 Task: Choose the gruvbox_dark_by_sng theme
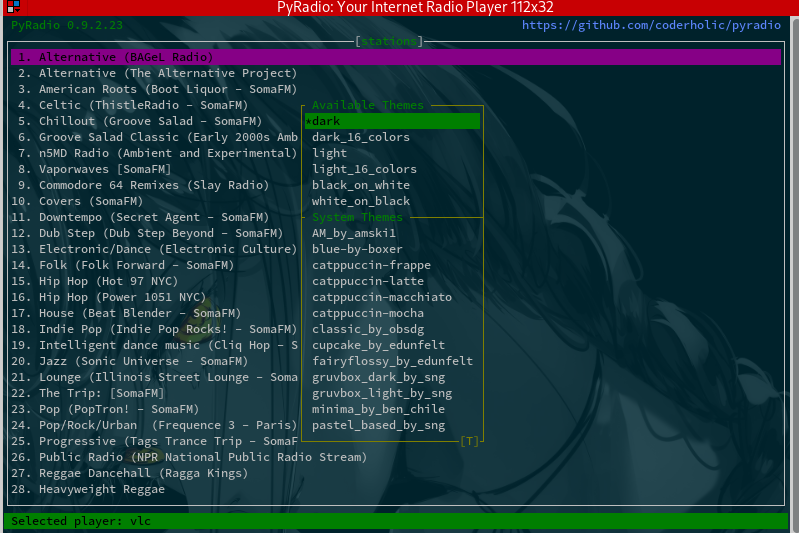[378, 377]
